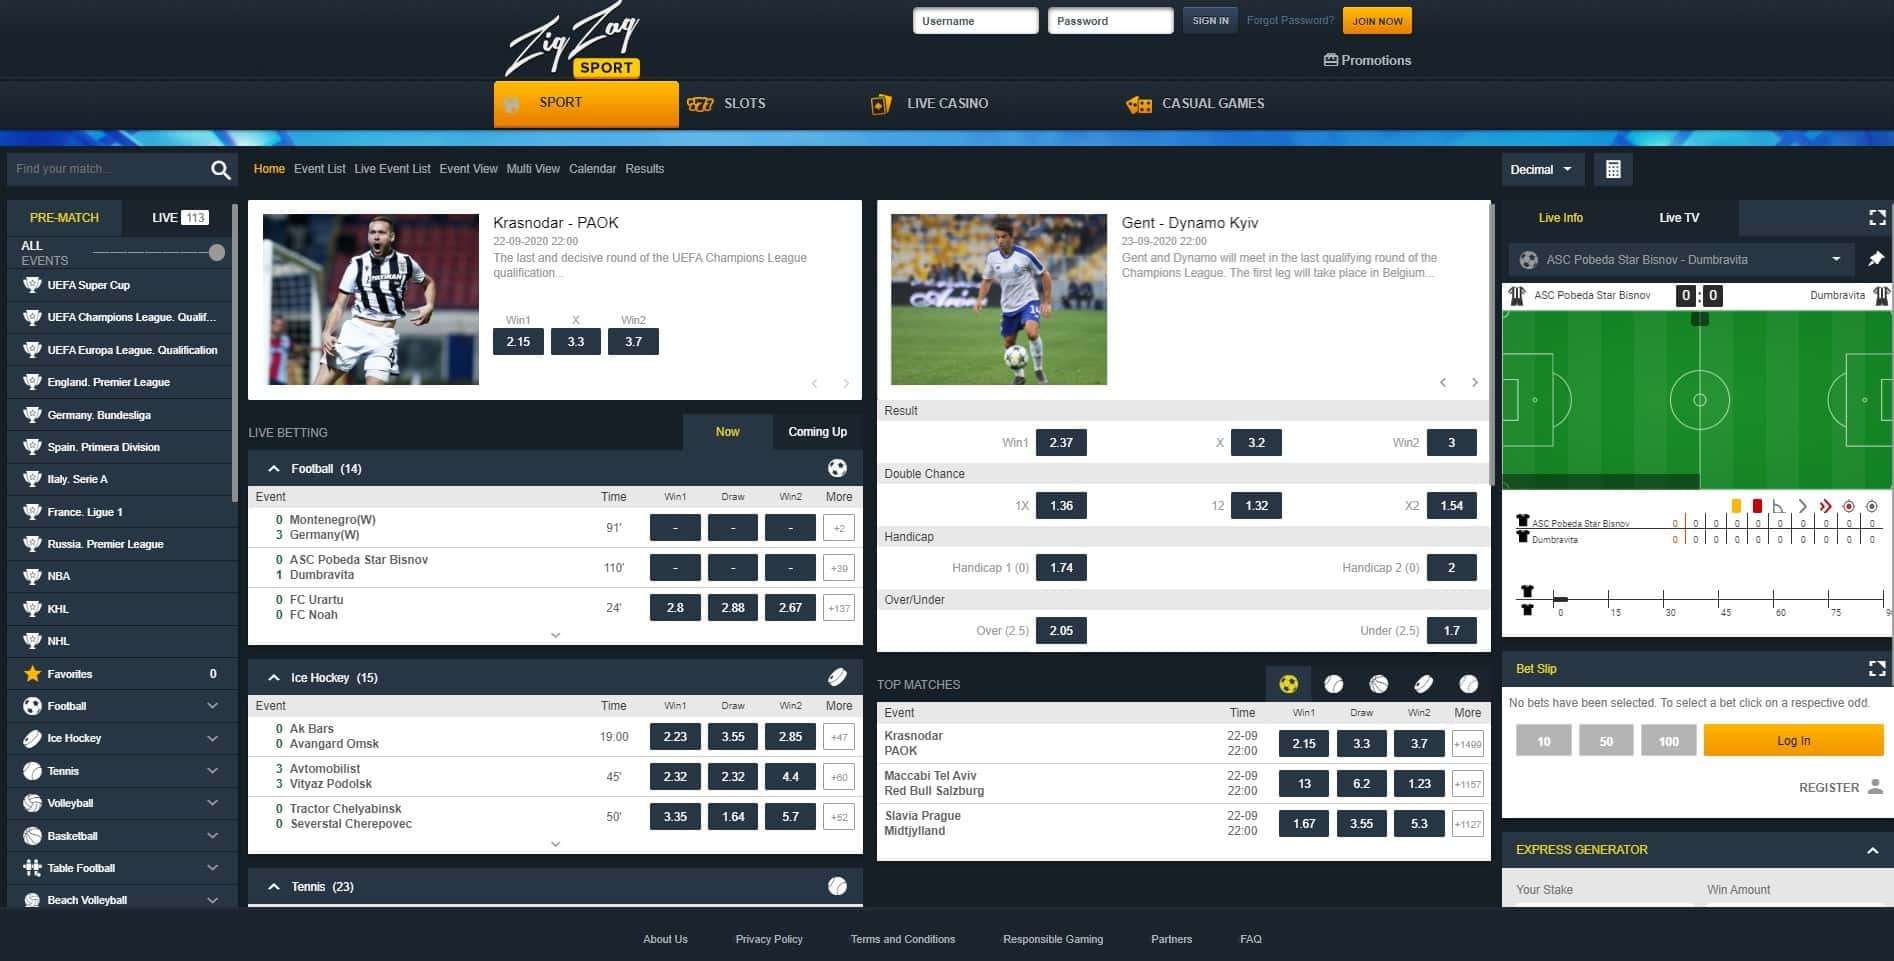Viewport: 1894px width, 961px height.
Task: Select Win2 odds 1.23 for Maccabi Tel Aviv
Action: [x=1419, y=784]
